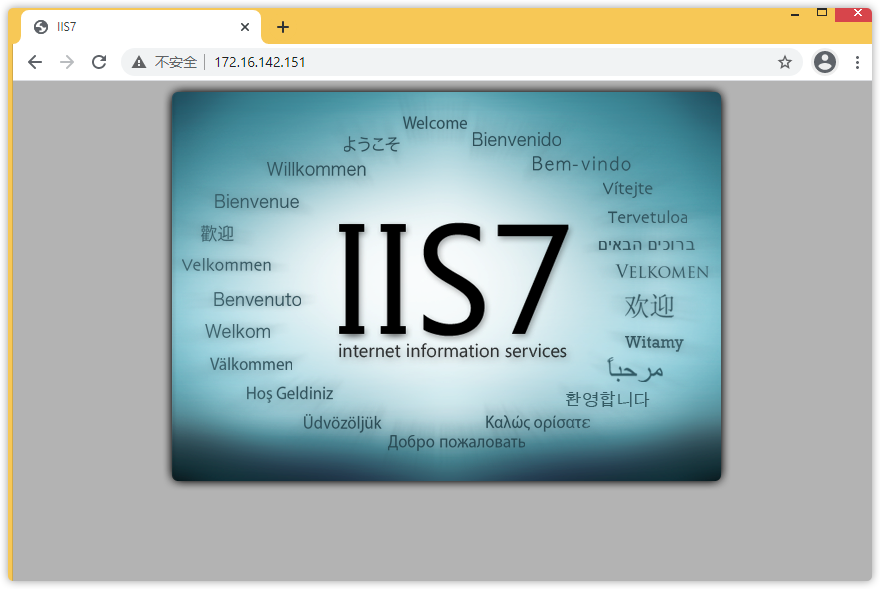This screenshot has height=589, width=880.
Task: Click the not secure warning icon
Action: point(139,62)
